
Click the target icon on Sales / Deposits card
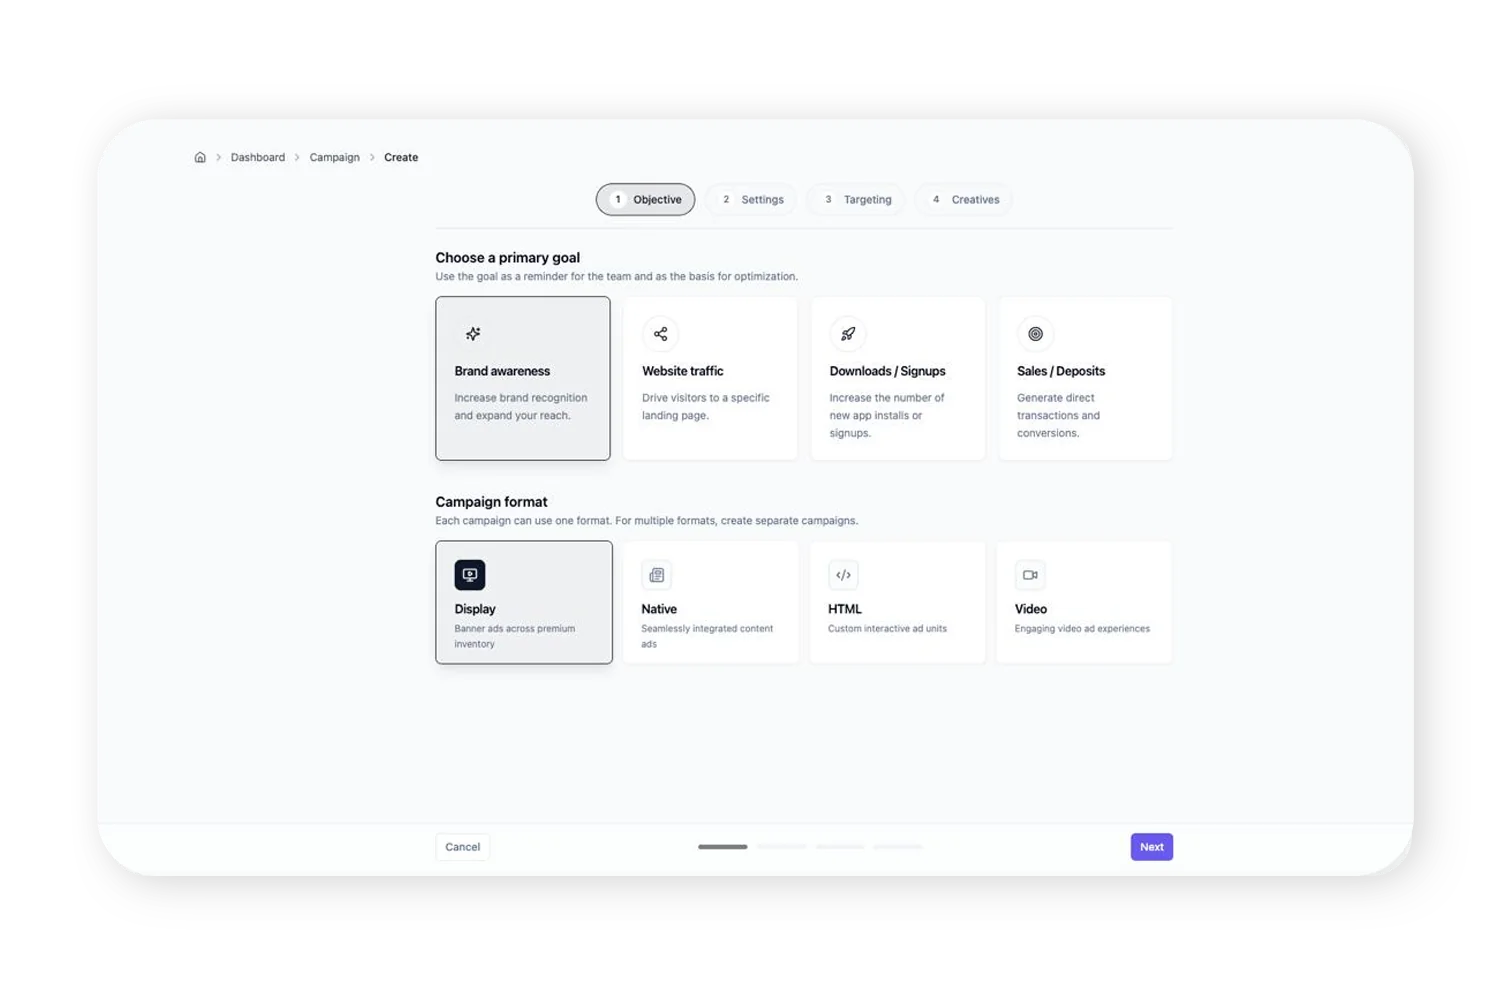(1035, 334)
